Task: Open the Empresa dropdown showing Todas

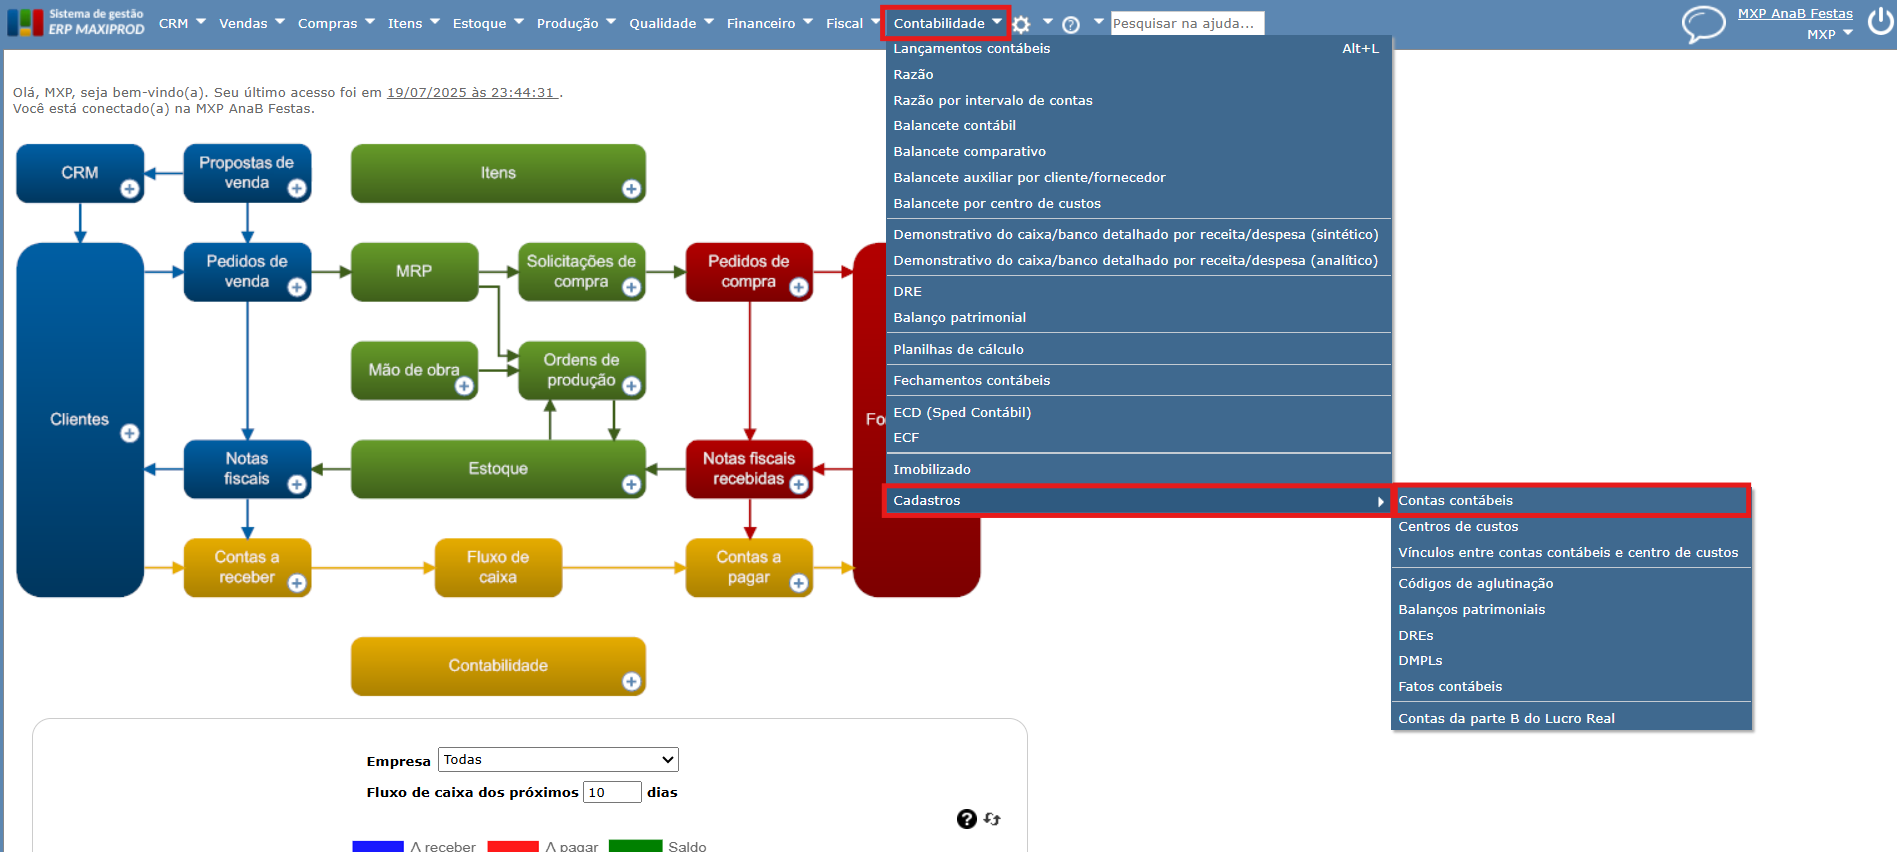Action: click(x=558, y=760)
